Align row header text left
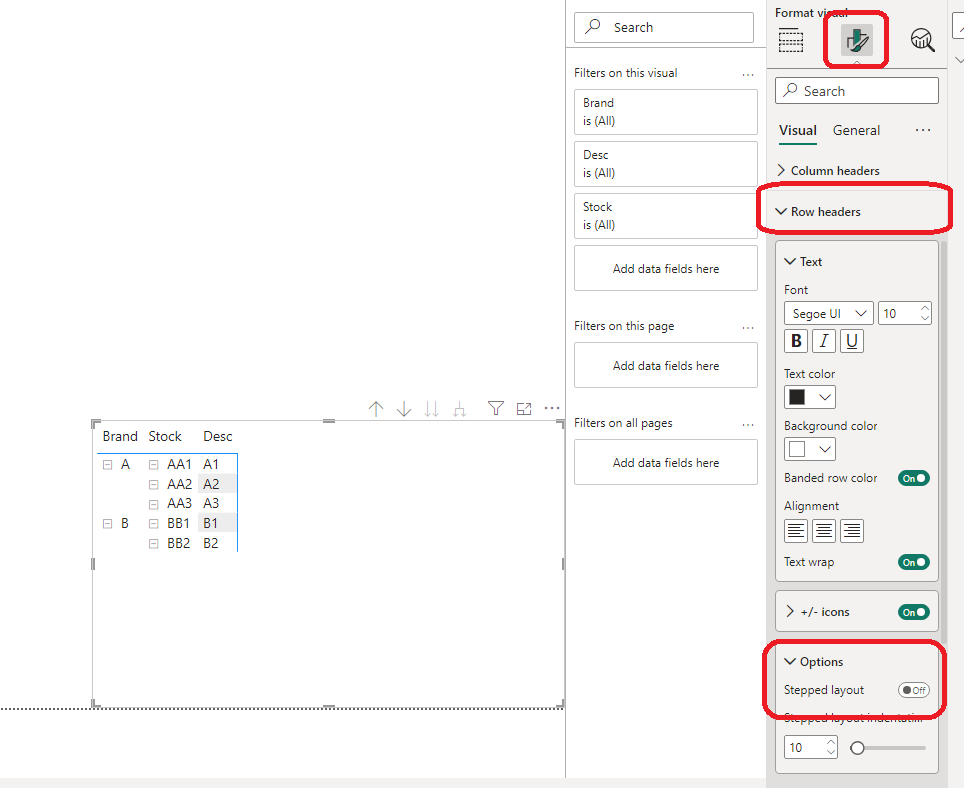 [796, 530]
